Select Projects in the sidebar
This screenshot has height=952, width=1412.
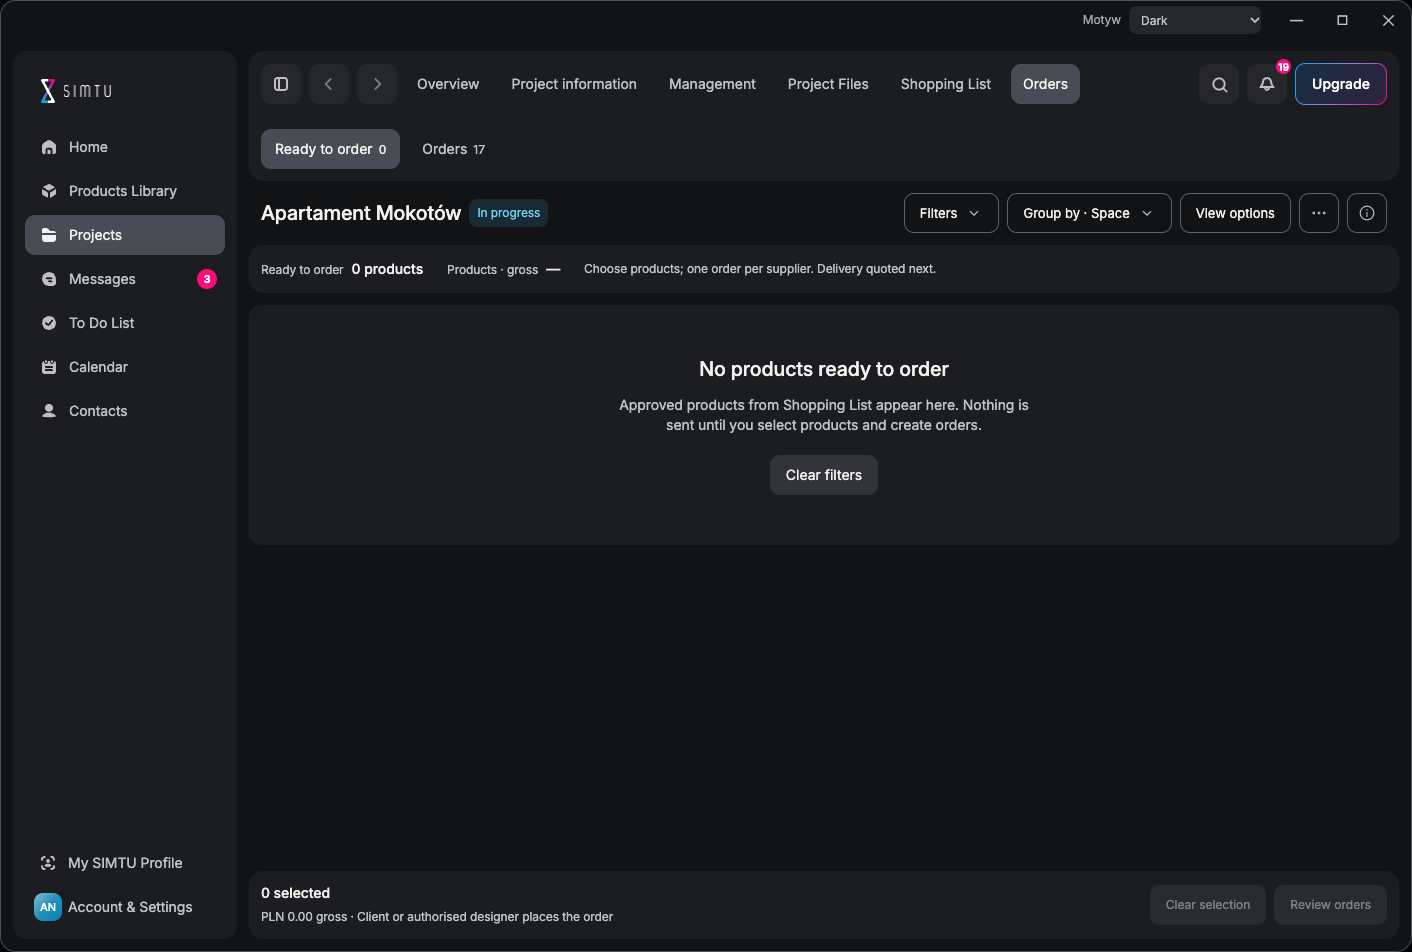(125, 235)
